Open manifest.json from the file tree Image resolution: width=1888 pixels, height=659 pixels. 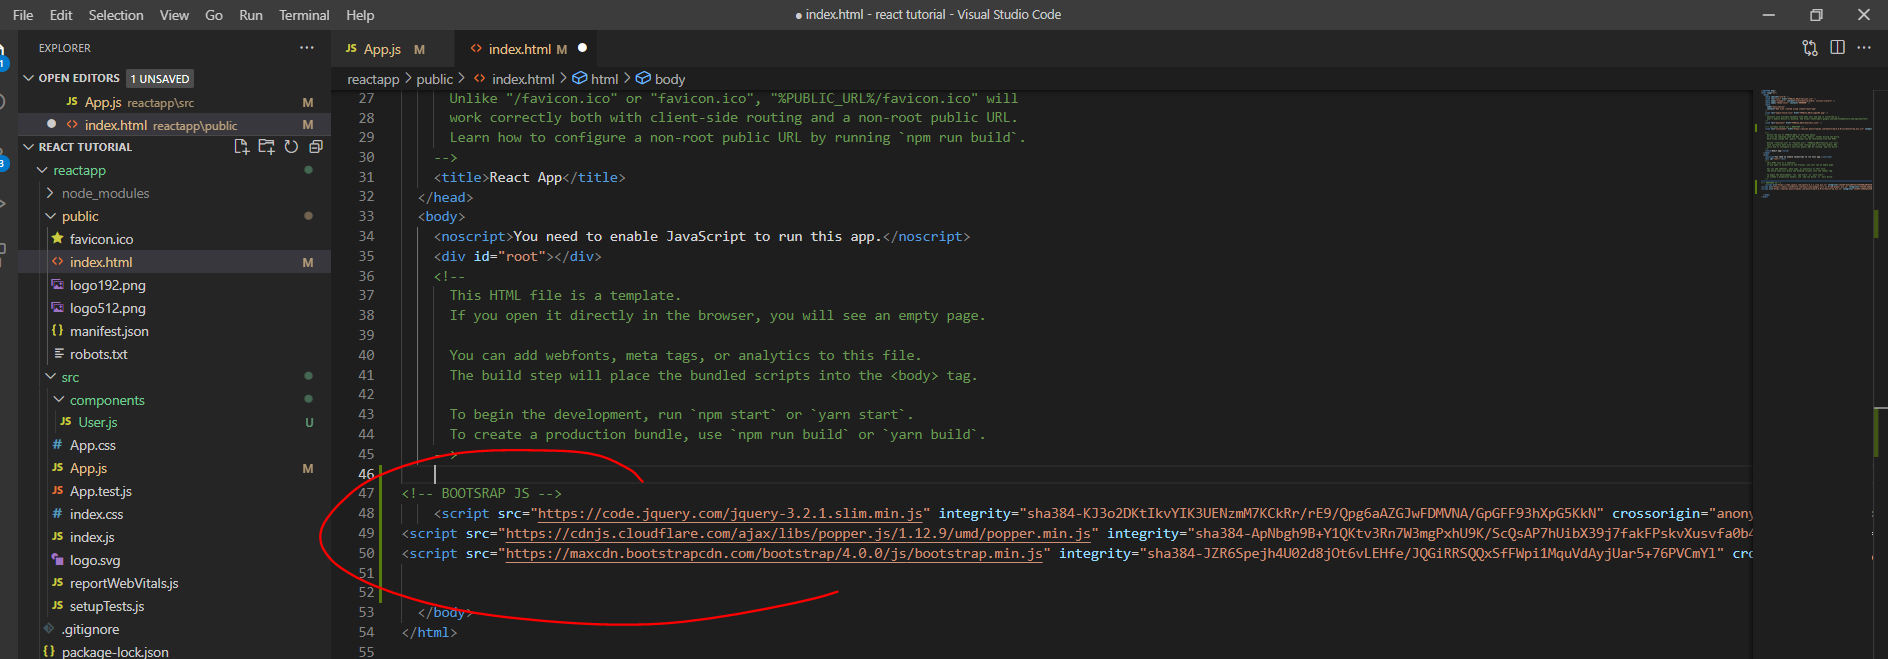[109, 331]
